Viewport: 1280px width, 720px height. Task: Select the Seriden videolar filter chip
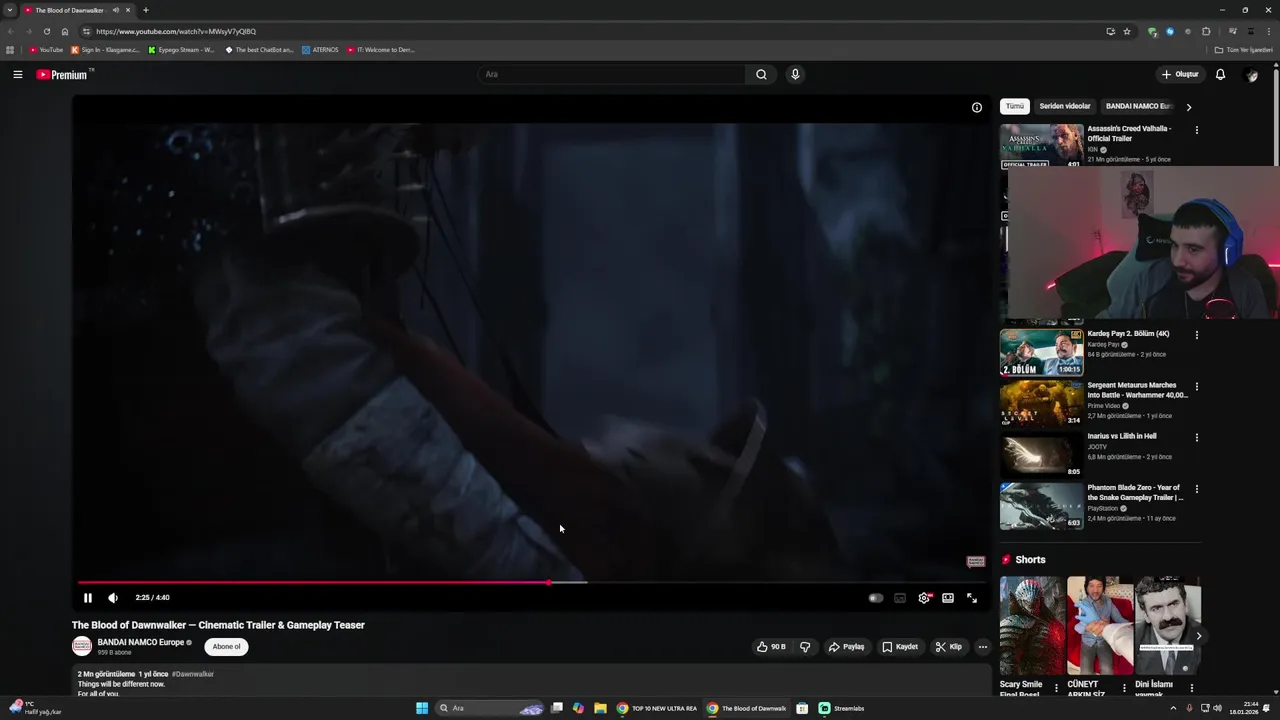[x=1065, y=106]
